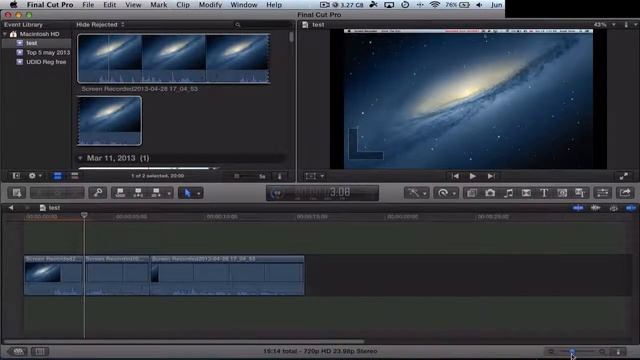Click the search magnifier in Event Browser
640x360 pixels.
[x=238, y=25]
